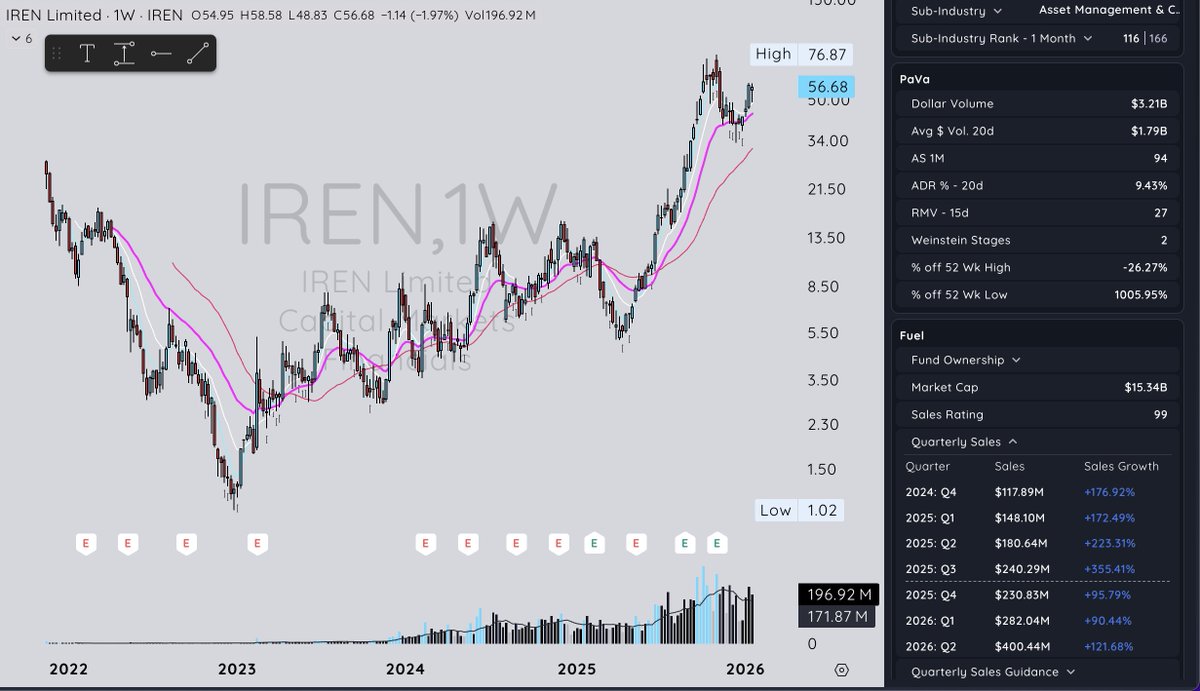Click the 196.92 M volume label
This screenshot has height=691, width=1200.
tap(838, 594)
